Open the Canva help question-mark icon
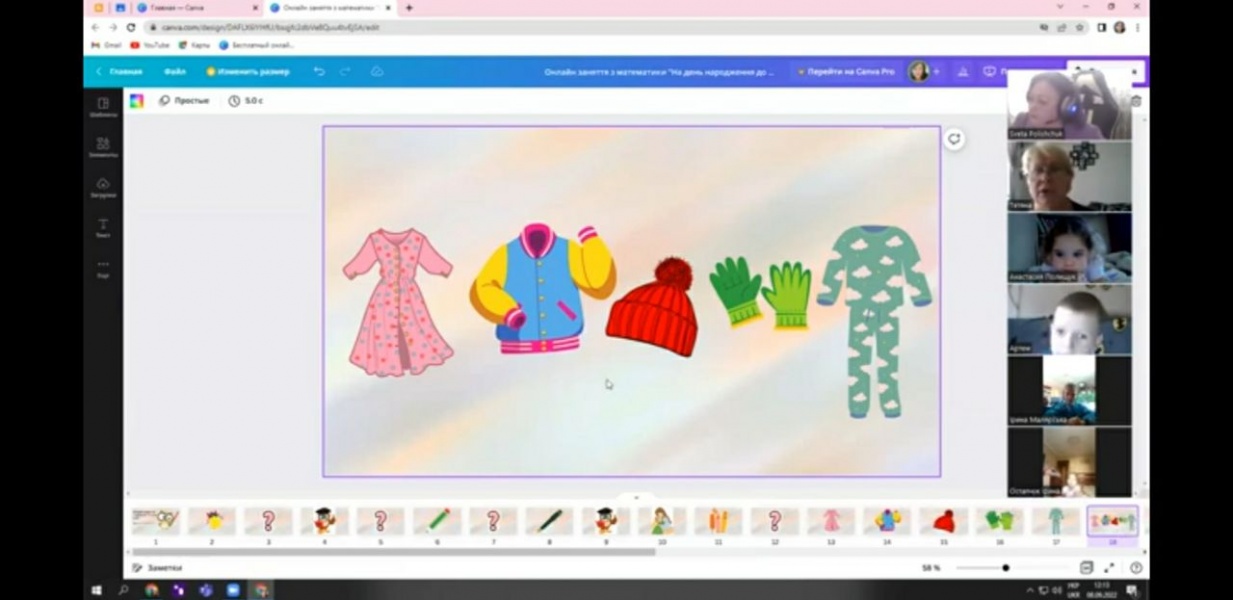Viewport: 1233px width, 600px height. (1135, 568)
